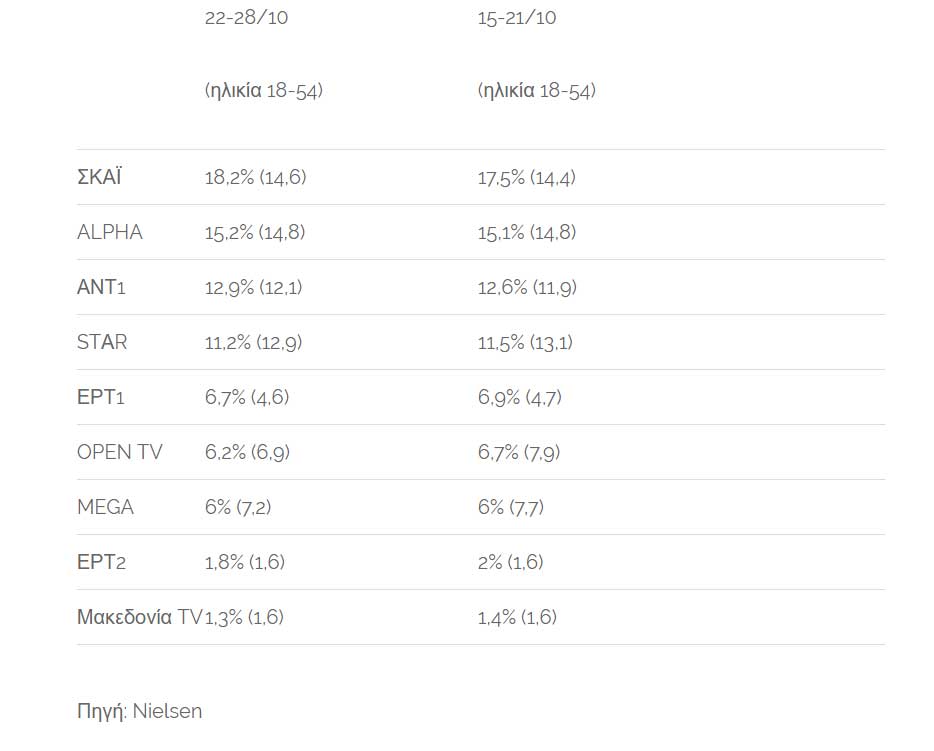
Task: Click the ΕΡΤ1 row label
Action: tap(101, 398)
